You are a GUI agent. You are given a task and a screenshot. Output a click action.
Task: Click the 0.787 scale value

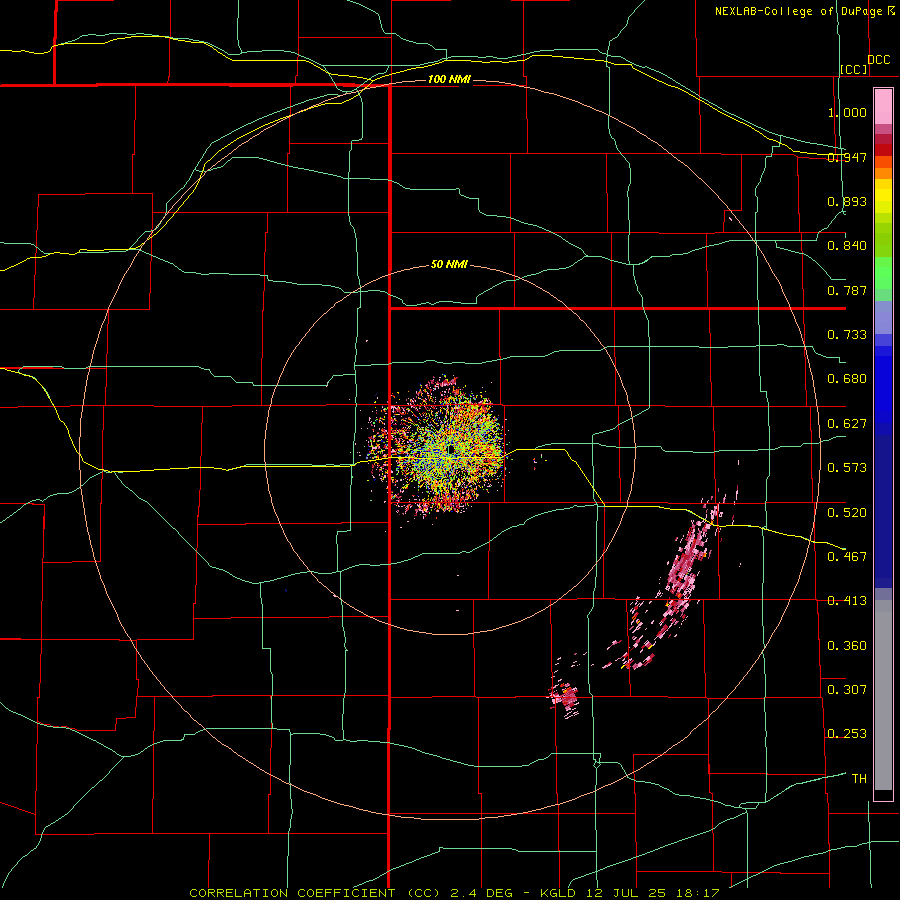(x=847, y=290)
